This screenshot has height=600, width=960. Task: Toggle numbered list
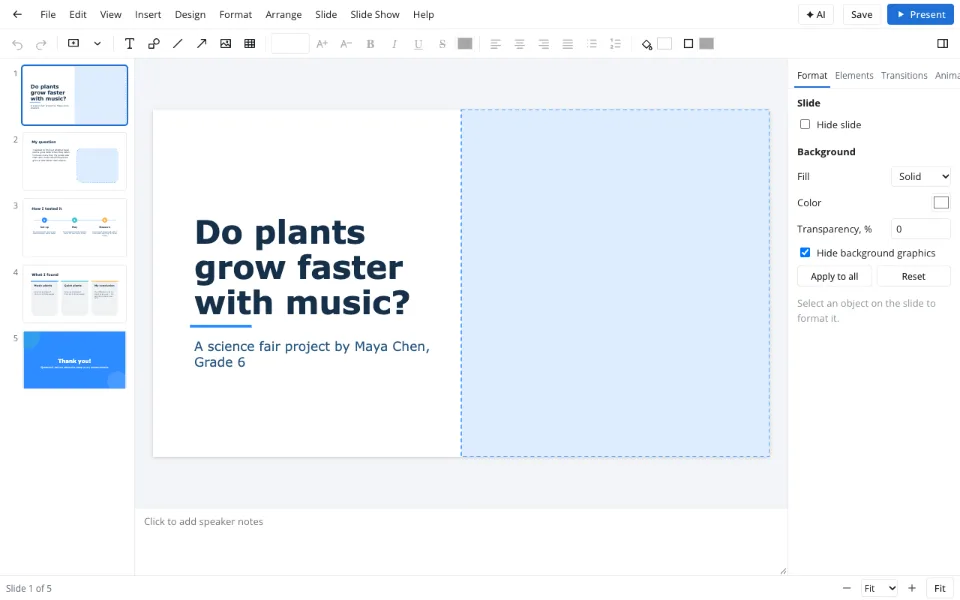615,43
